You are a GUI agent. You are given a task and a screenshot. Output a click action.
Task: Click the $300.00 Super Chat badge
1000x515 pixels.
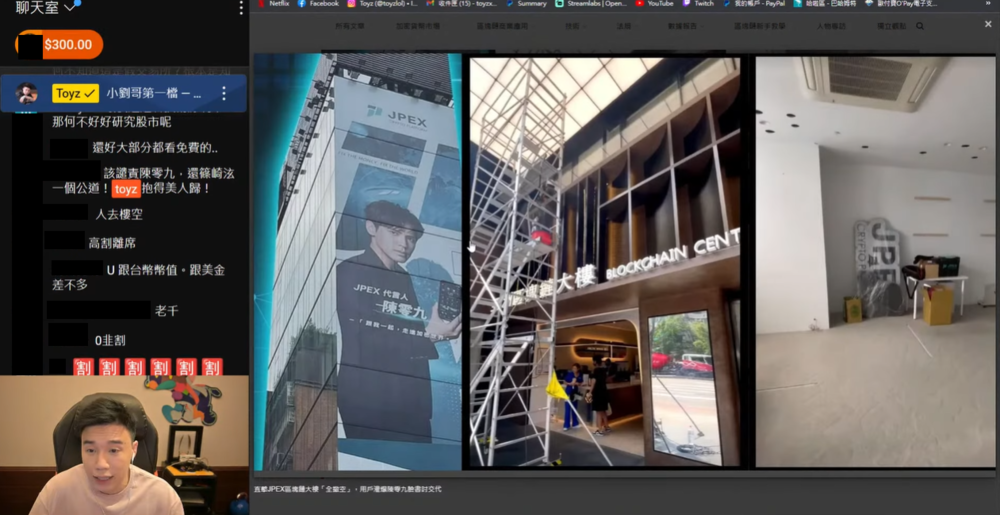(x=60, y=45)
